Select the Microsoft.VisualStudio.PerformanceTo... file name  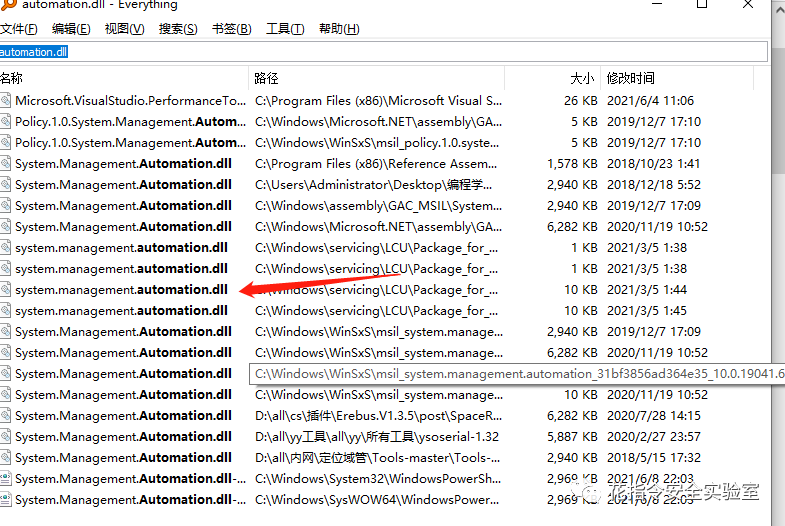coord(131,101)
